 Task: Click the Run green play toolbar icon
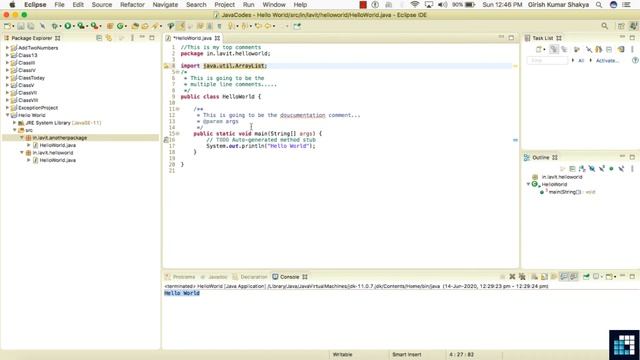(x=67, y=26)
